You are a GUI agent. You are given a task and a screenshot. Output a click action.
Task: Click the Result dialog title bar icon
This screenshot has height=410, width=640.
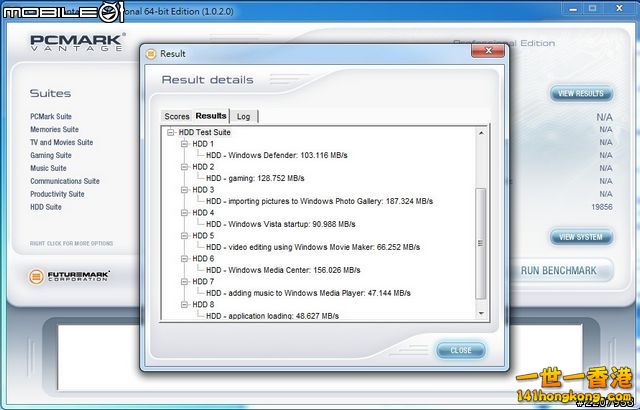[149, 53]
